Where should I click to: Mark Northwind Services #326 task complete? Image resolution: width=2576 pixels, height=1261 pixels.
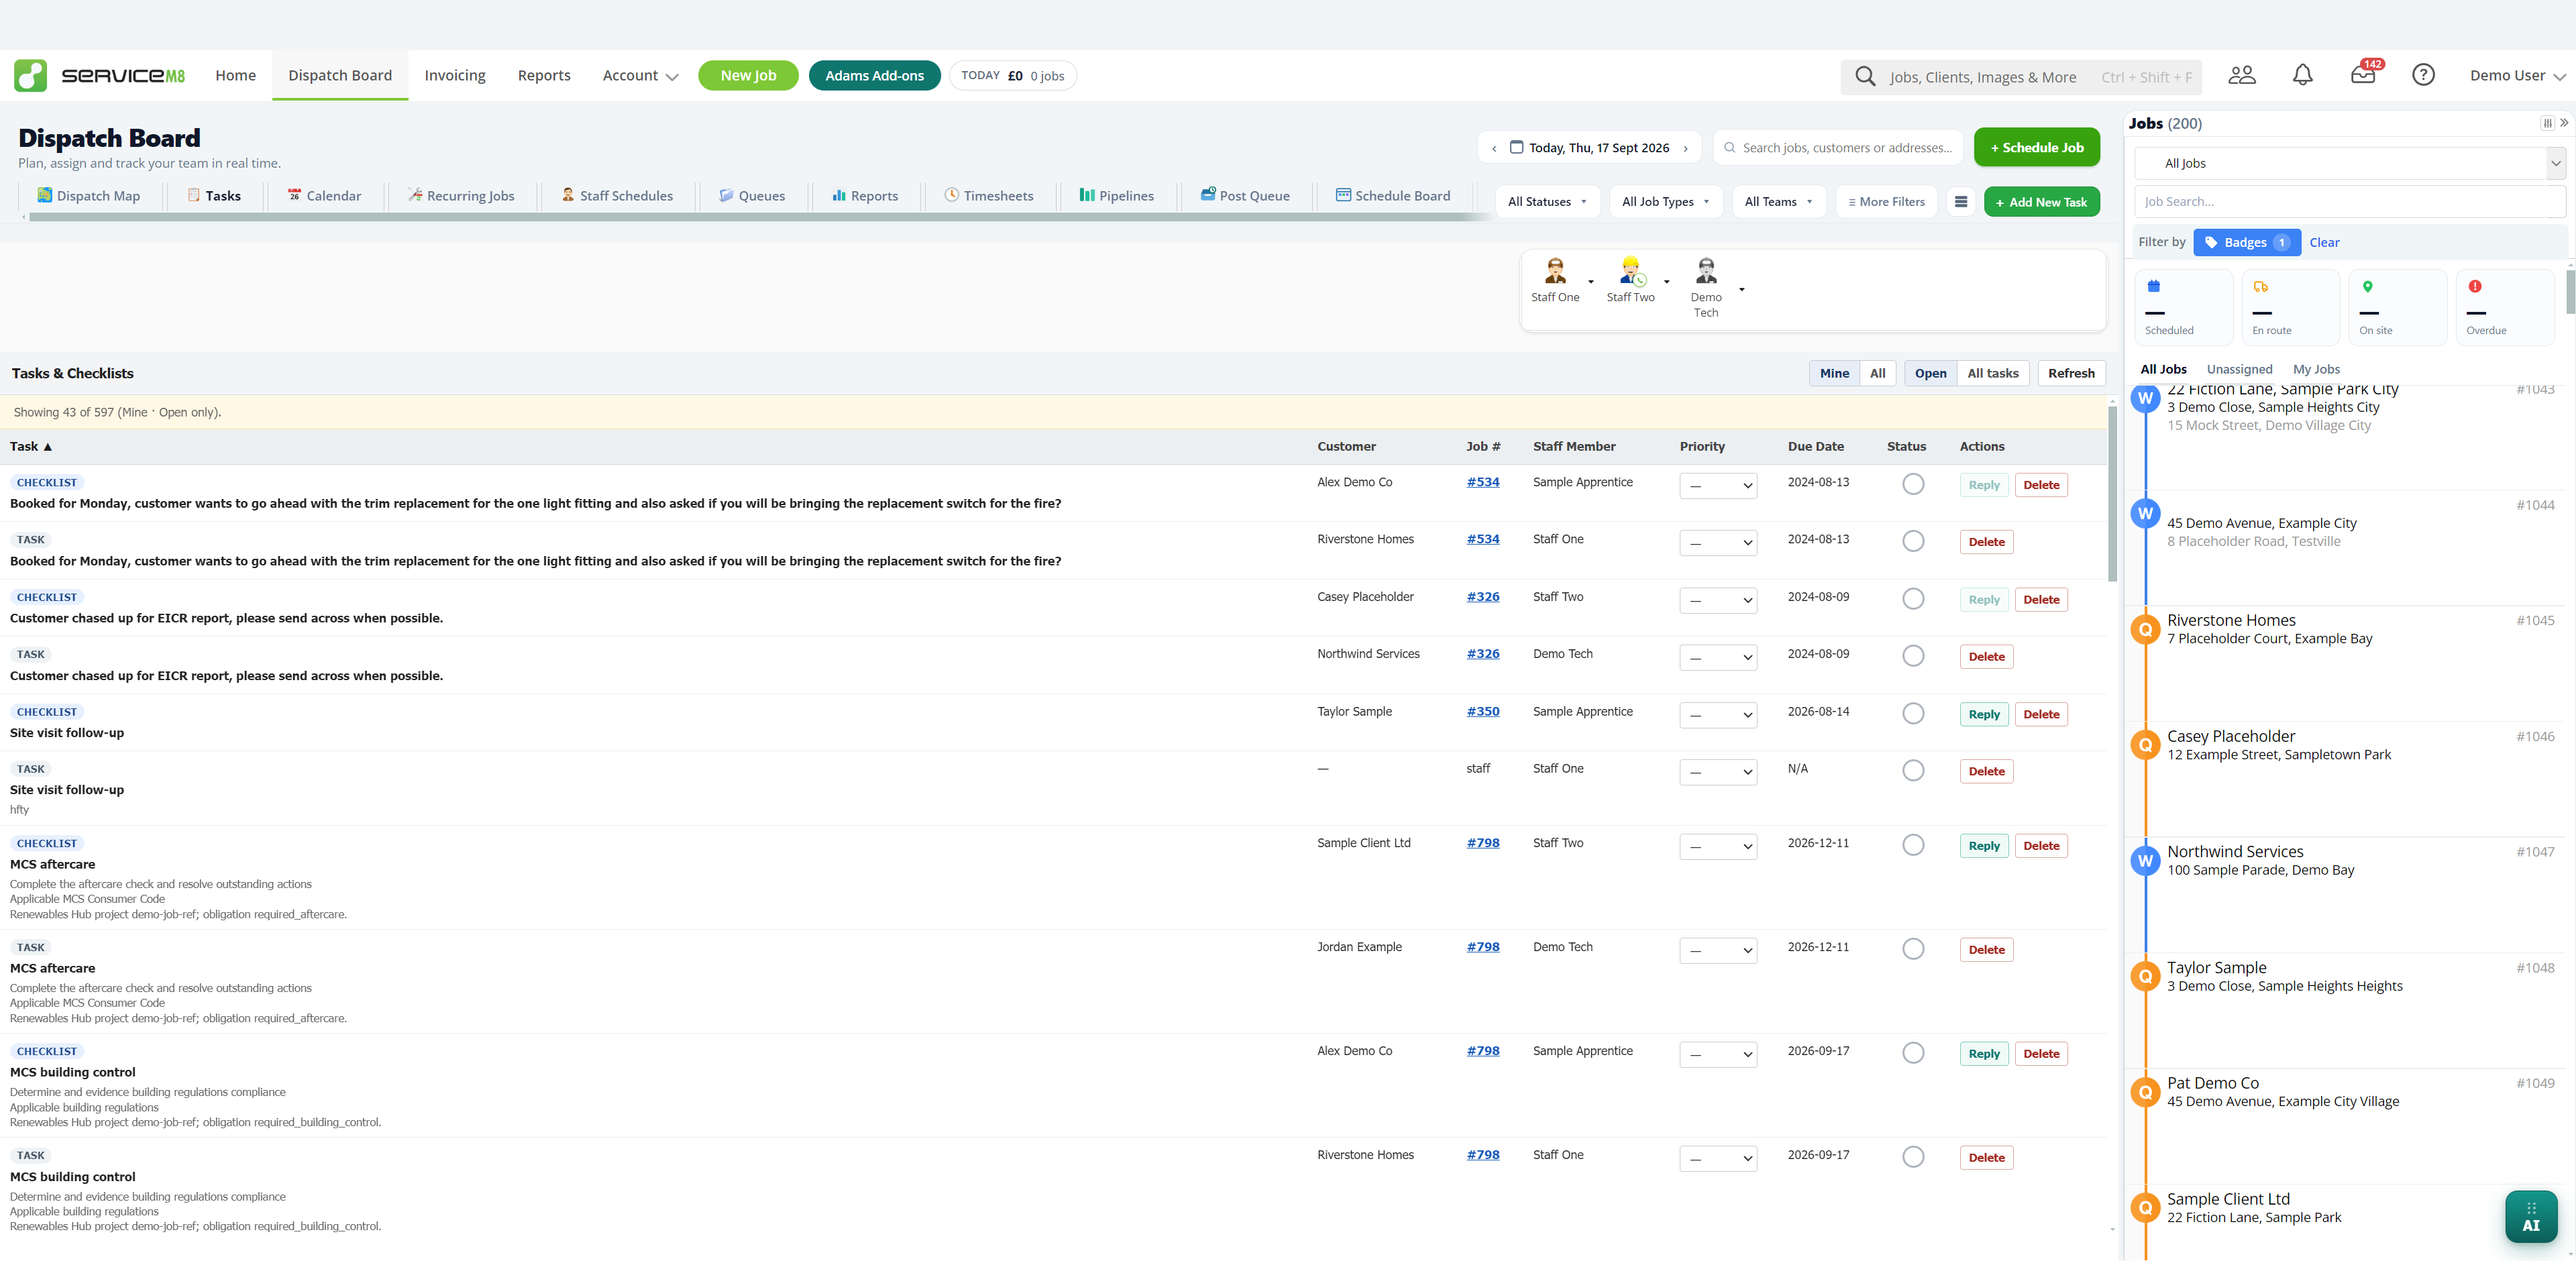coord(1913,656)
